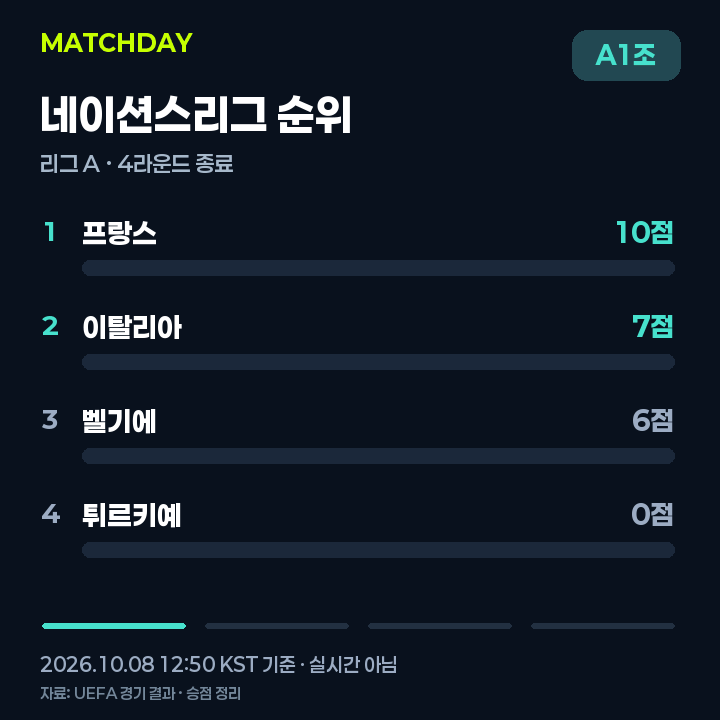Click the MATCHDAY header label
720x720 pixels.
click(117, 43)
